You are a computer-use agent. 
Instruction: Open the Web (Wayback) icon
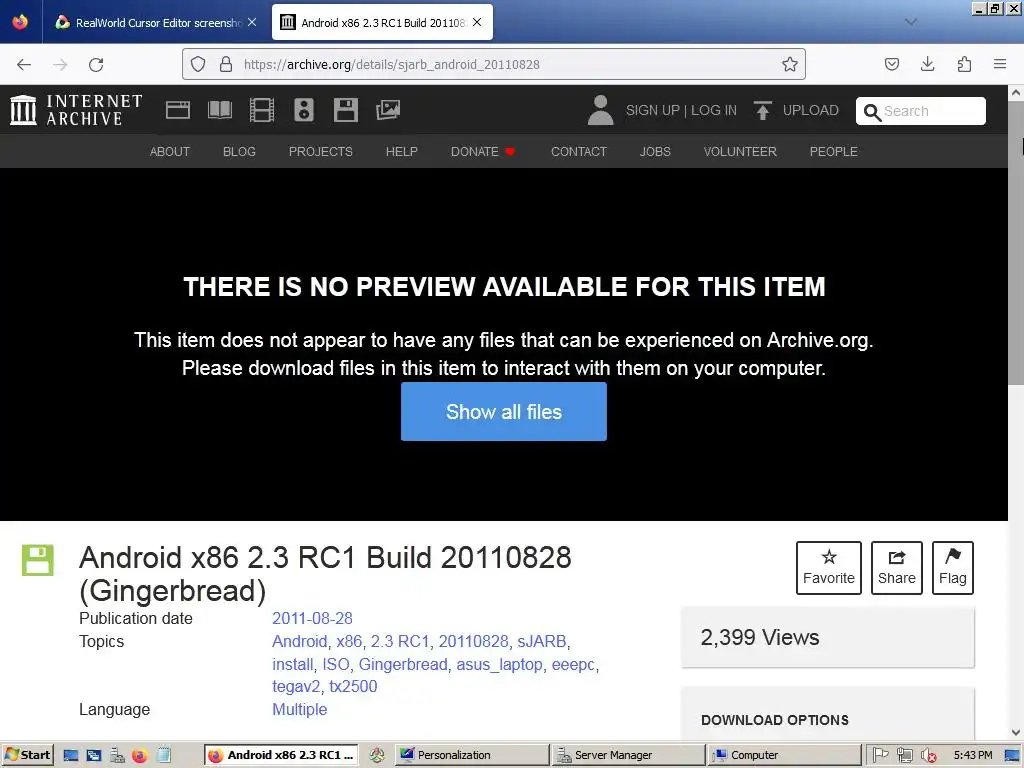178,110
